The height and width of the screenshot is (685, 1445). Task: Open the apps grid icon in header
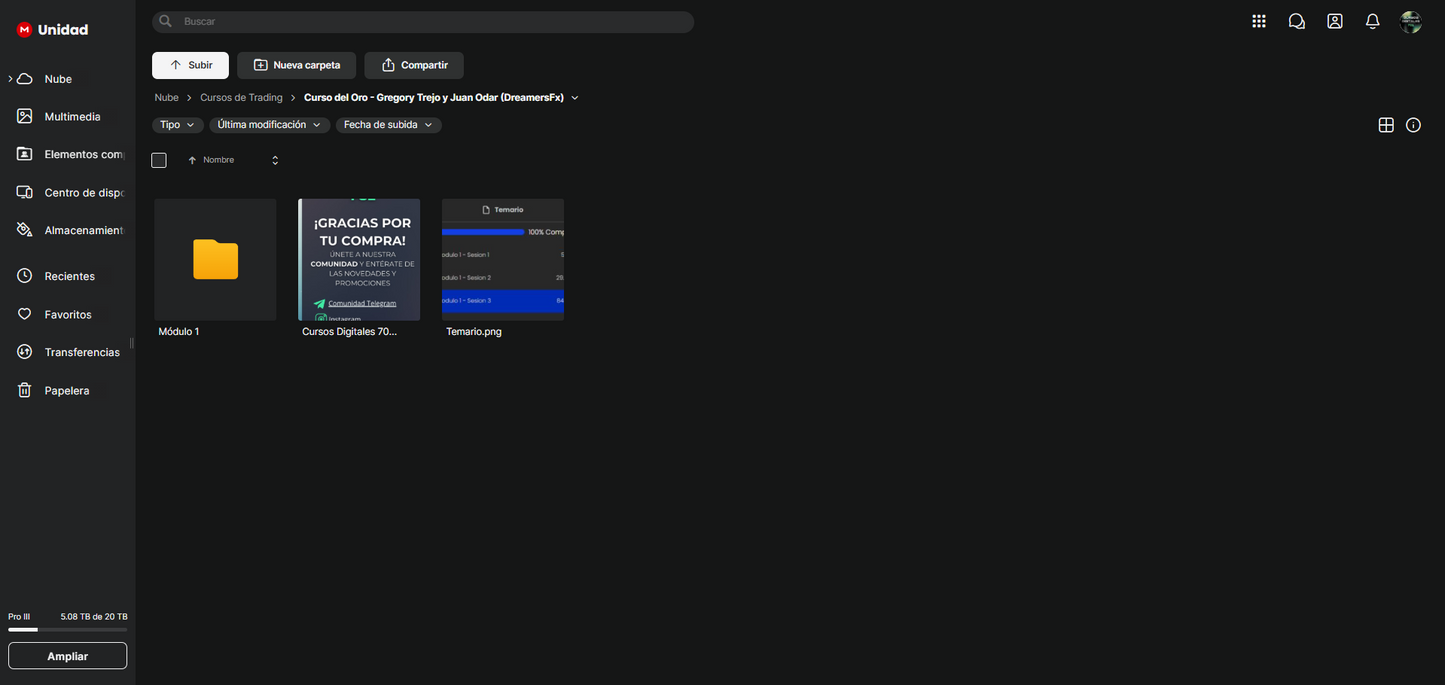click(x=1259, y=21)
